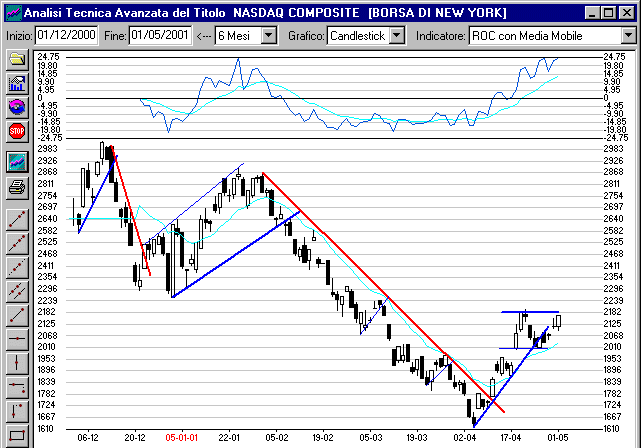
Task: Click the 01-05 date axis label
Action: point(558,438)
